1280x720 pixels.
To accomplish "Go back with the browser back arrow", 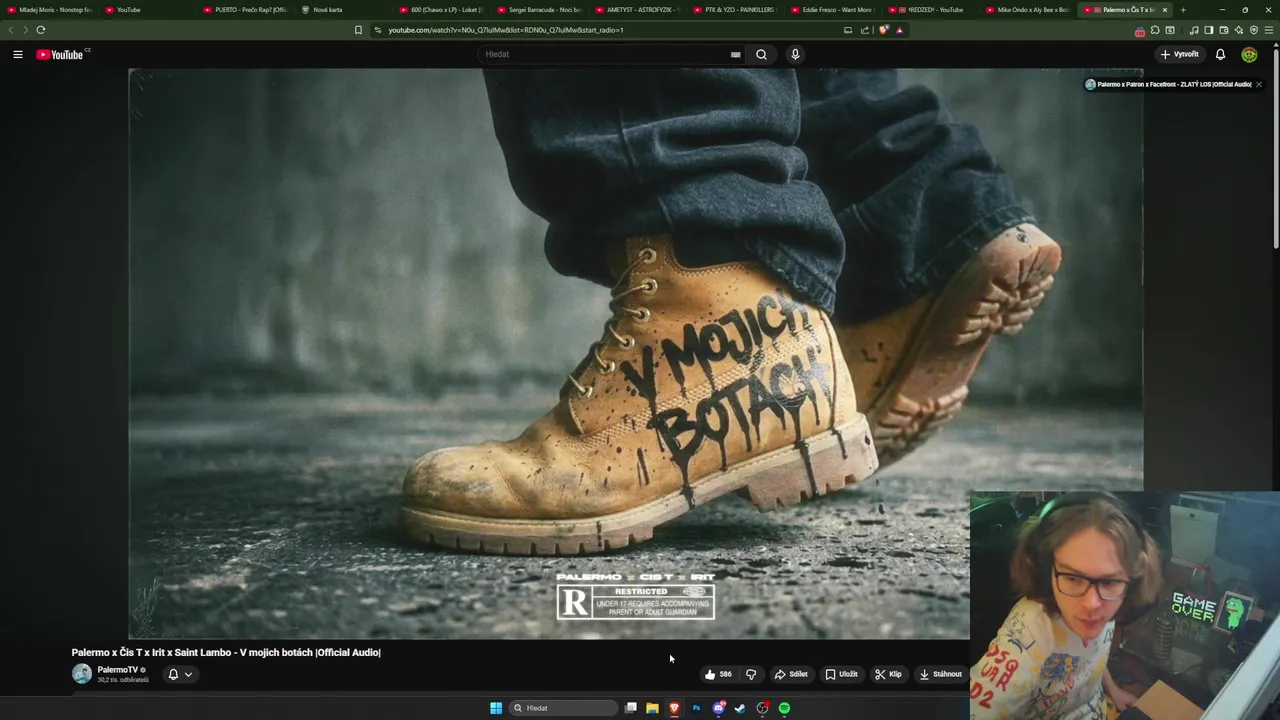I will coord(11,30).
